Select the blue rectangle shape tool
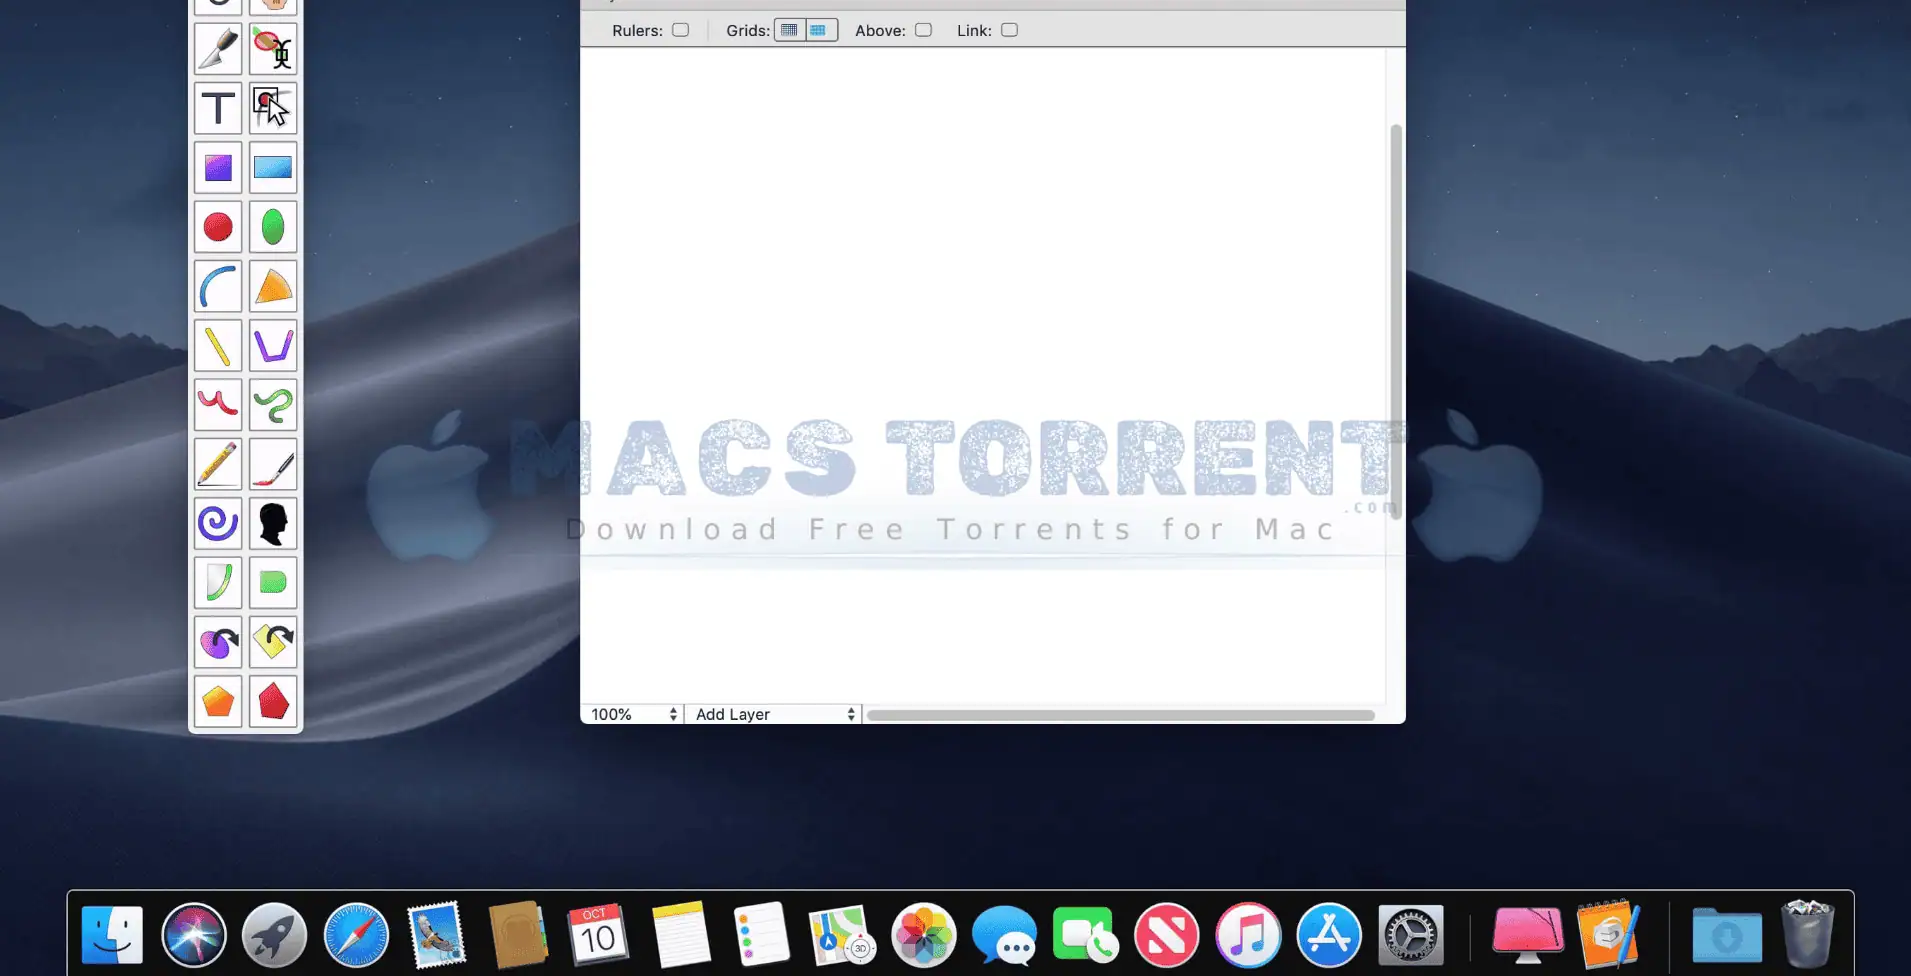Screen dimensions: 1911x976 pos(273,167)
